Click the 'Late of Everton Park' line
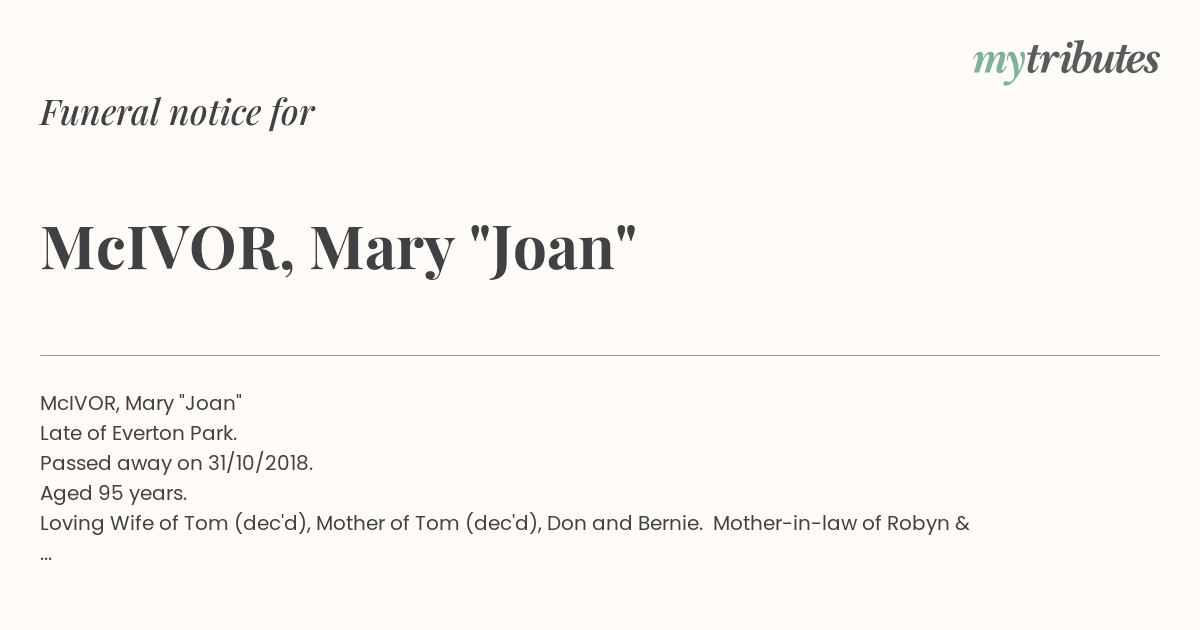 [x=138, y=433]
